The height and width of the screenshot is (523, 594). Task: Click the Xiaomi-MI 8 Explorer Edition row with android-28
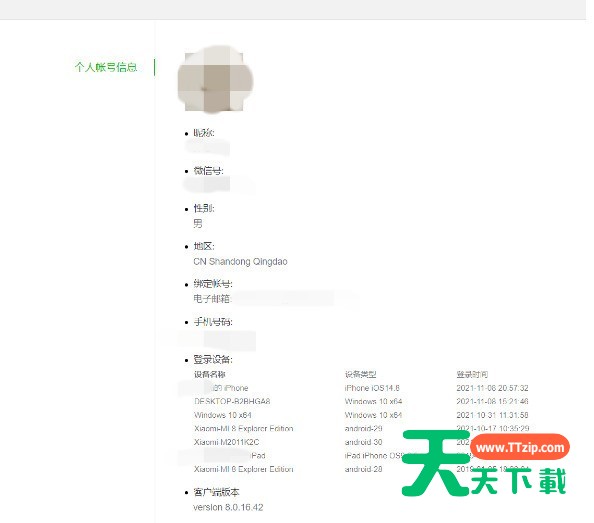click(x=244, y=469)
